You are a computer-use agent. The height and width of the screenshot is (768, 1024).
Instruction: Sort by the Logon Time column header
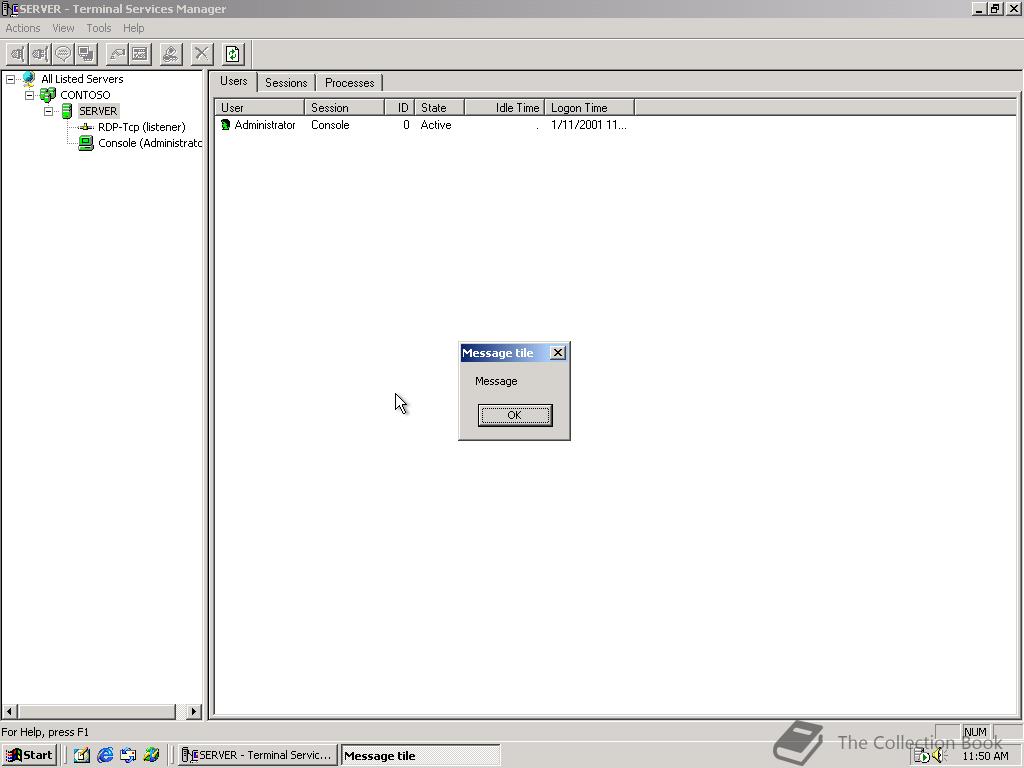coord(589,108)
